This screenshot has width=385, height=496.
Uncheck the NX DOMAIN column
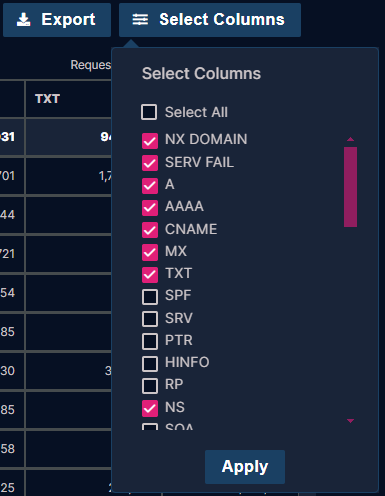(x=150, y=141)
